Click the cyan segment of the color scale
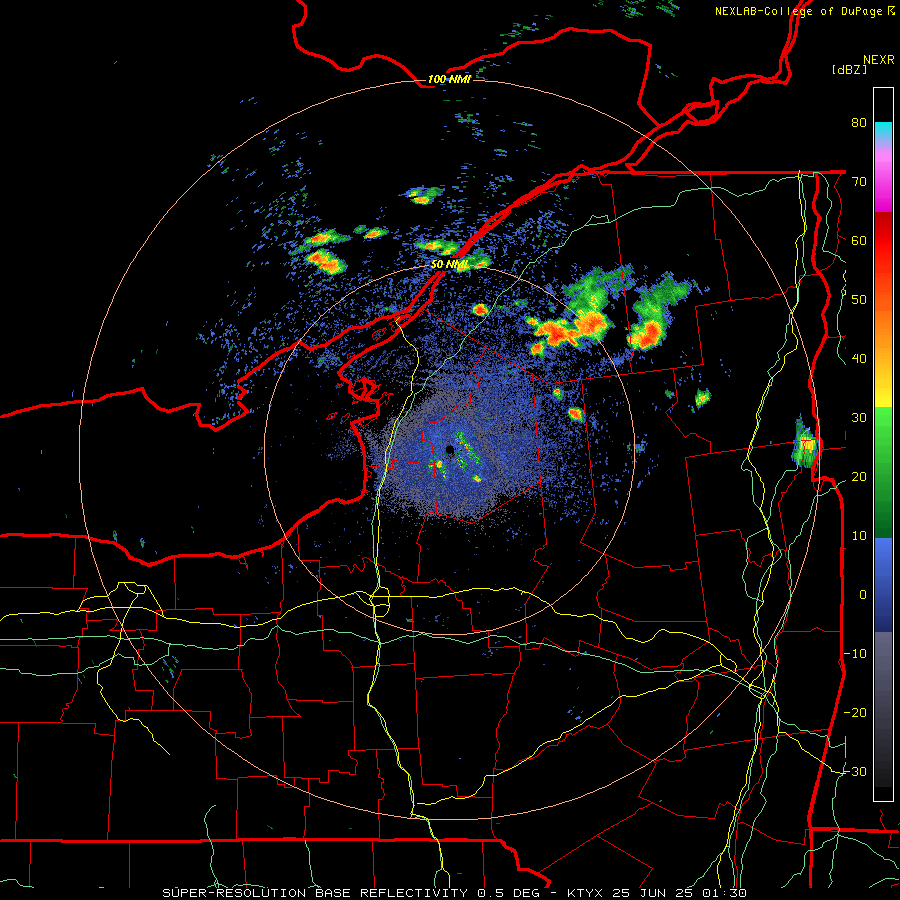 coord(883,132)
